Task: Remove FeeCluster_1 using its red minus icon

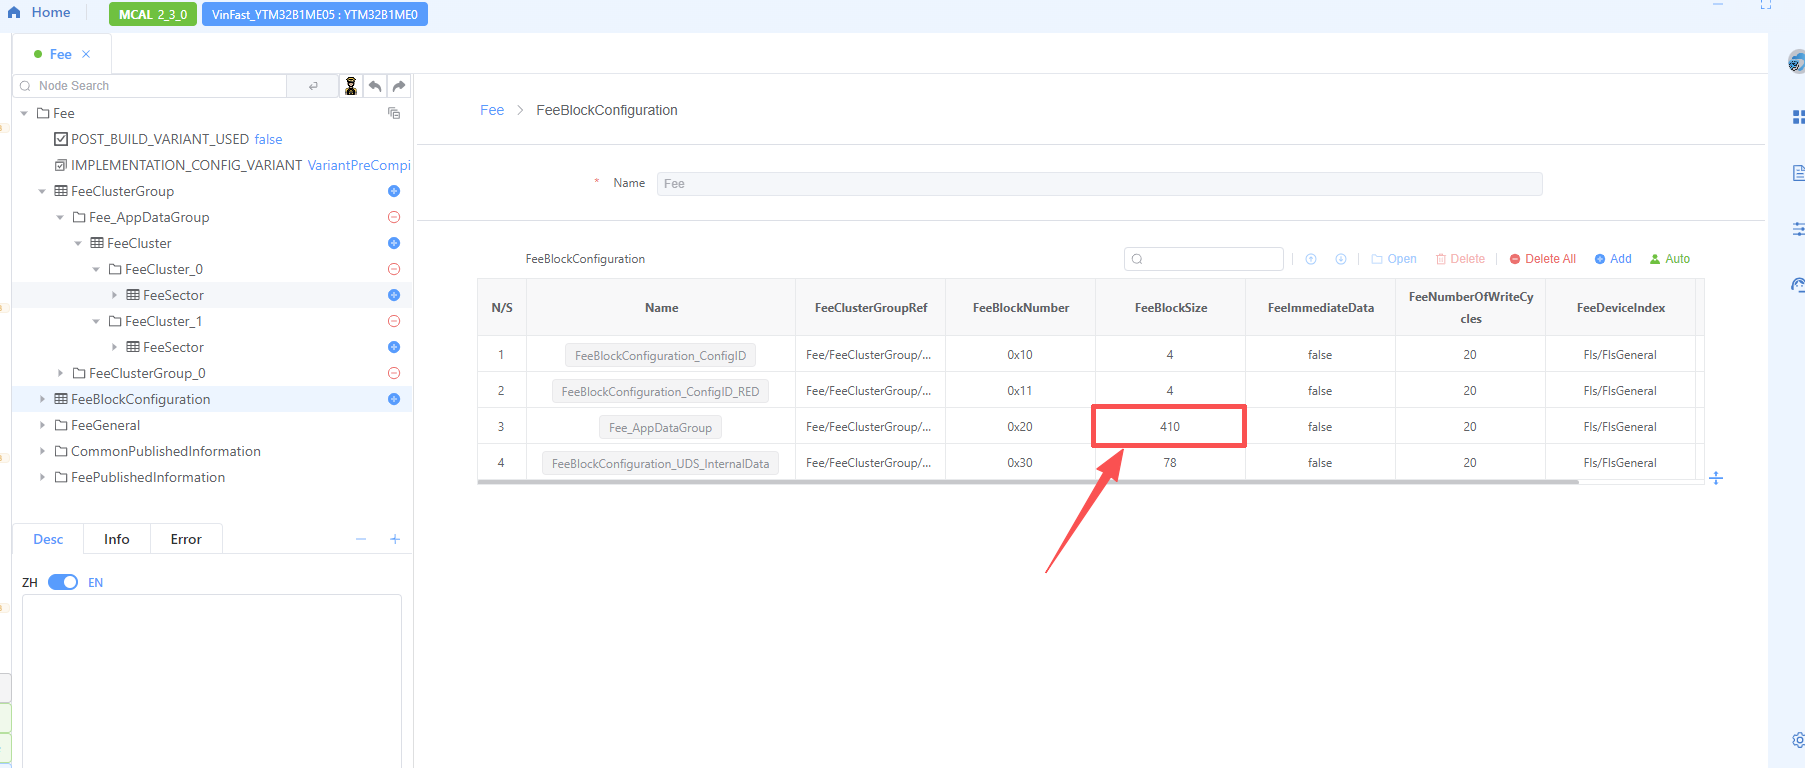Action: pyautogui.click(x=394, y=321)
